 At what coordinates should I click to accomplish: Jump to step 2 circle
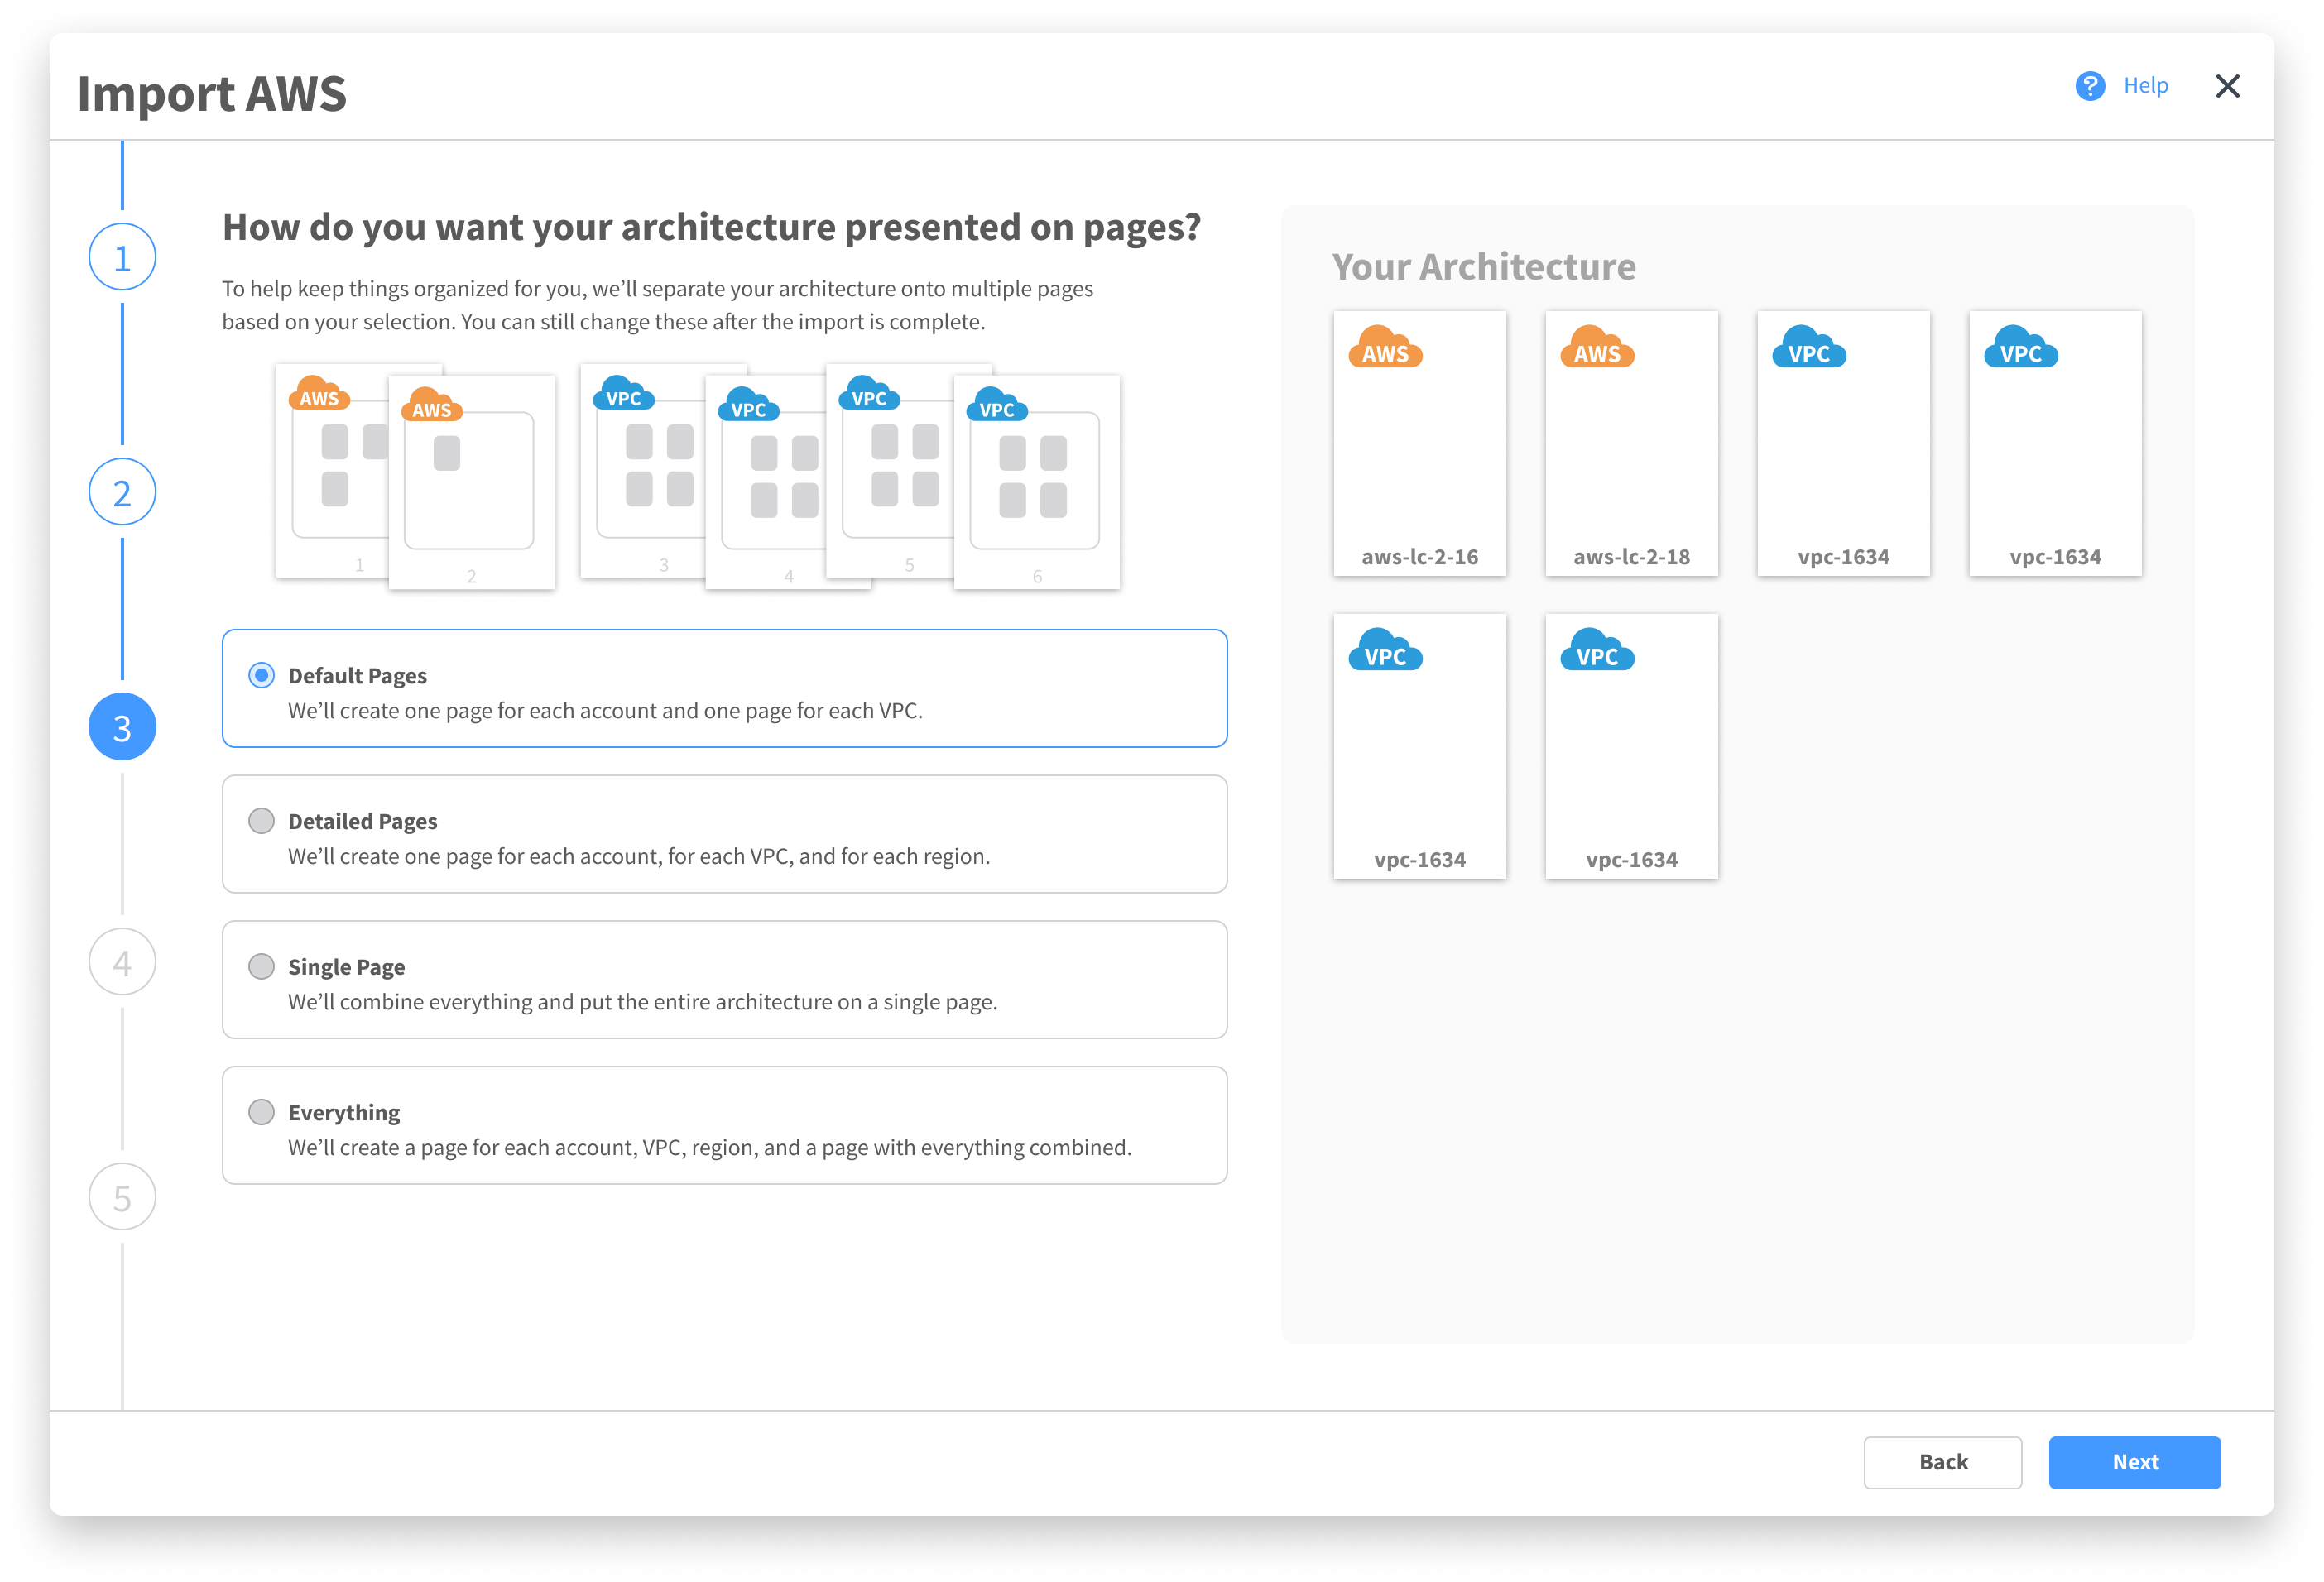tap(122, 492)
